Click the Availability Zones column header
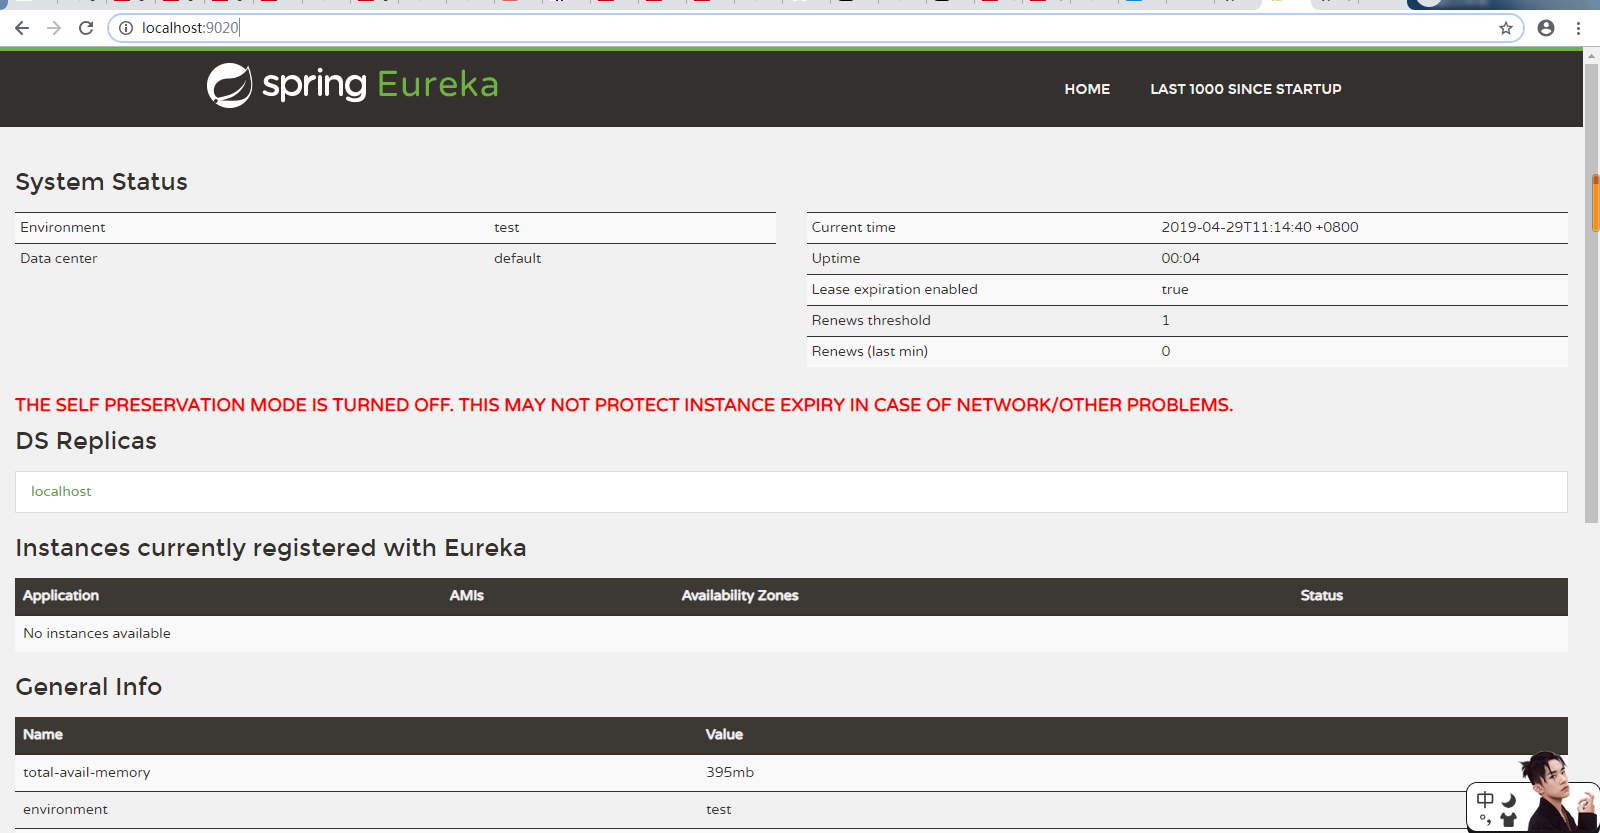Image resolution: width=1600 pixels, height=833 pixels. click(x=740, y=595)
